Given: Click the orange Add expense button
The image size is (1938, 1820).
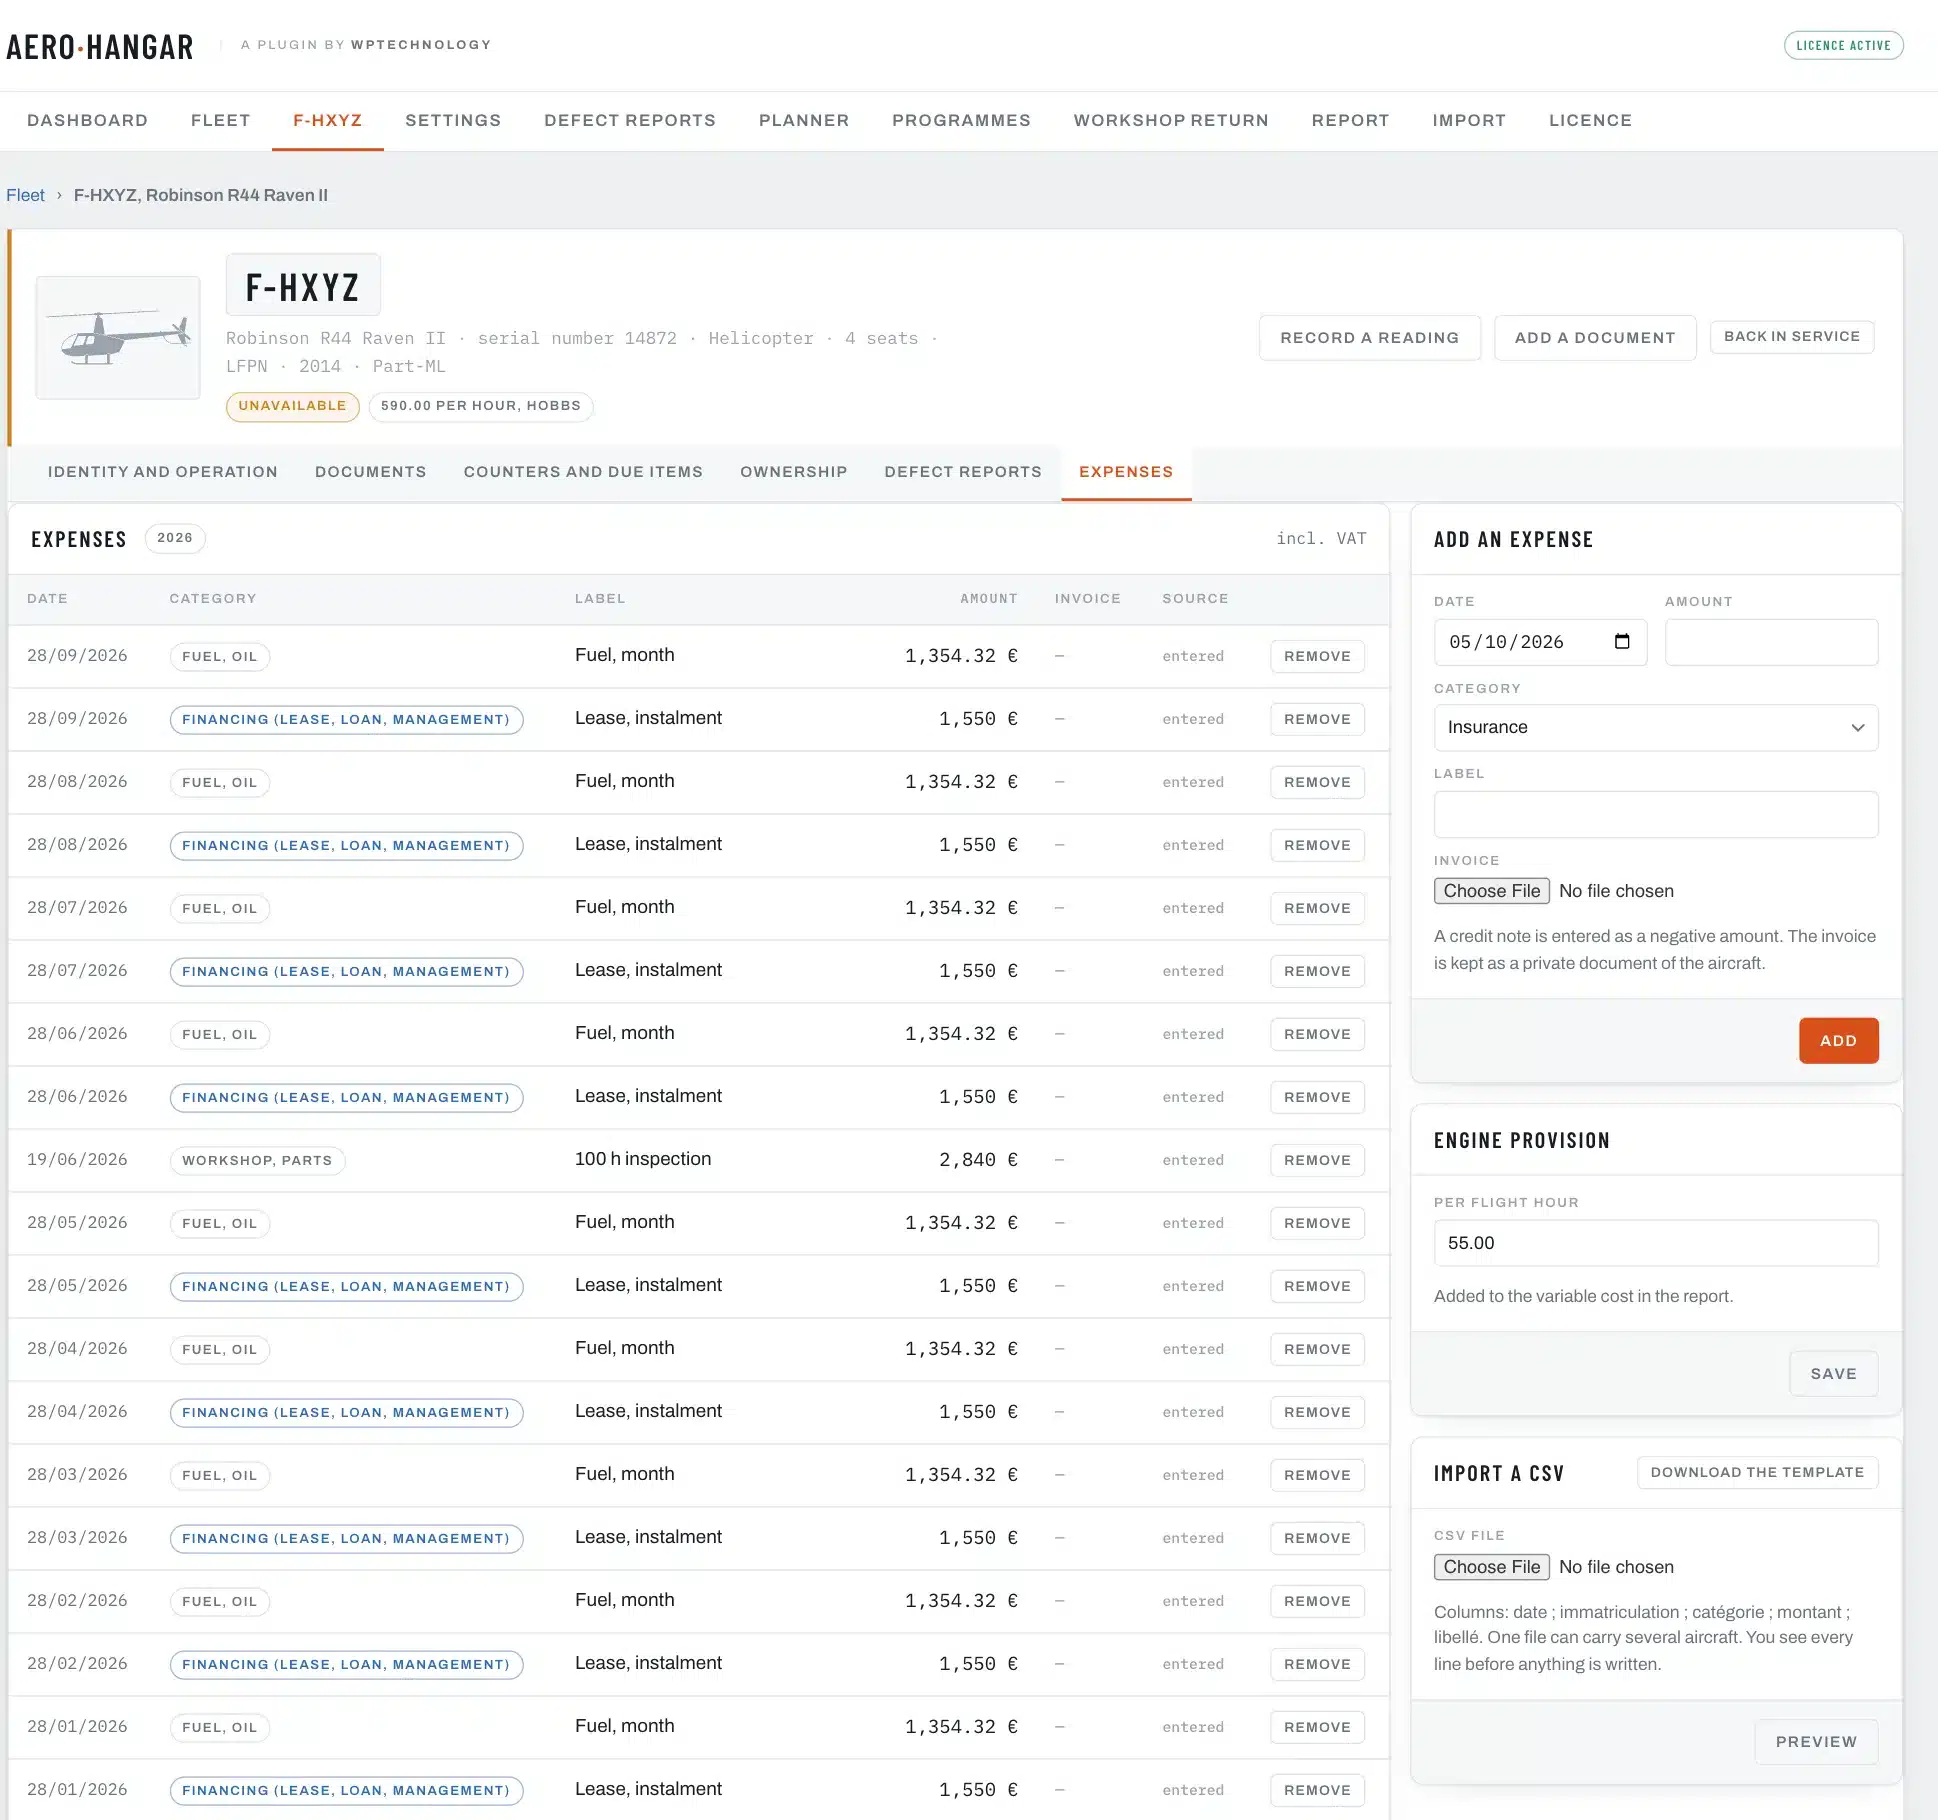Looking at the screenshot, I should pyautogui.click(x=1838, y=1041).
